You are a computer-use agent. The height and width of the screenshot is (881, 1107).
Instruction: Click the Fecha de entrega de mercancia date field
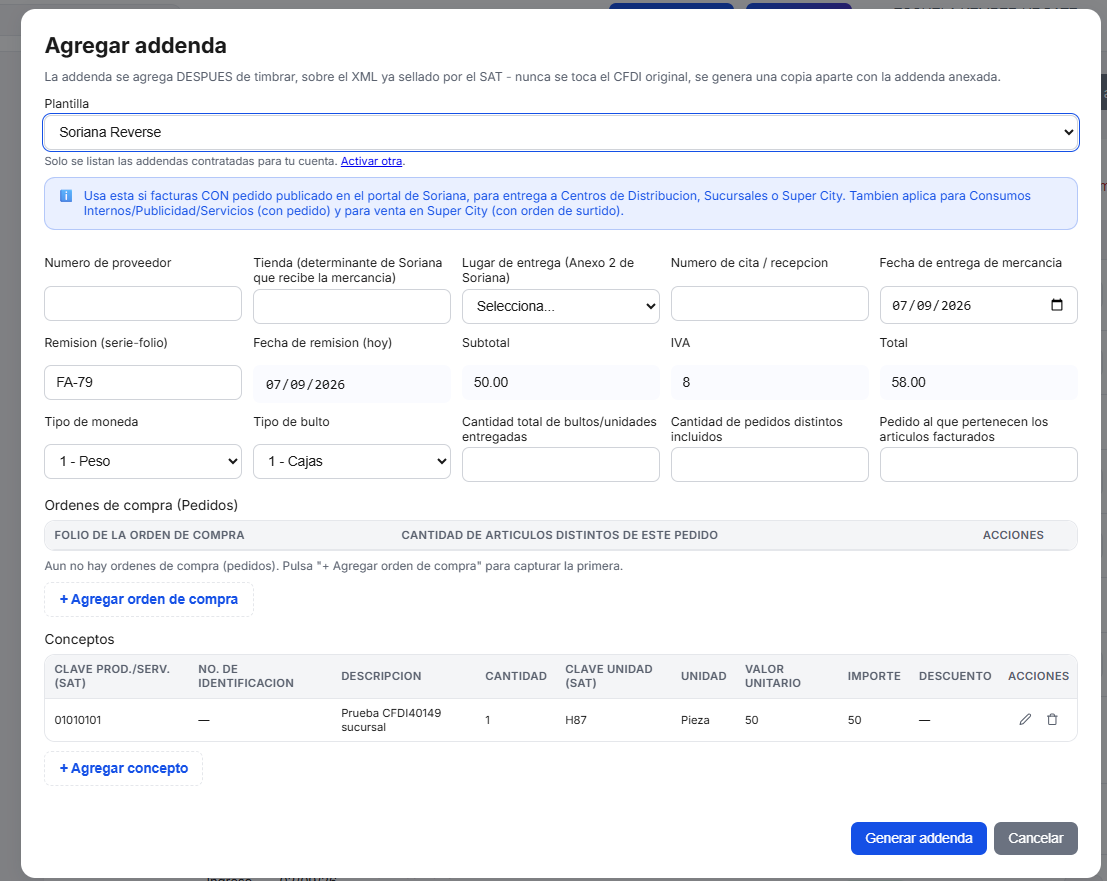(979, 305)
